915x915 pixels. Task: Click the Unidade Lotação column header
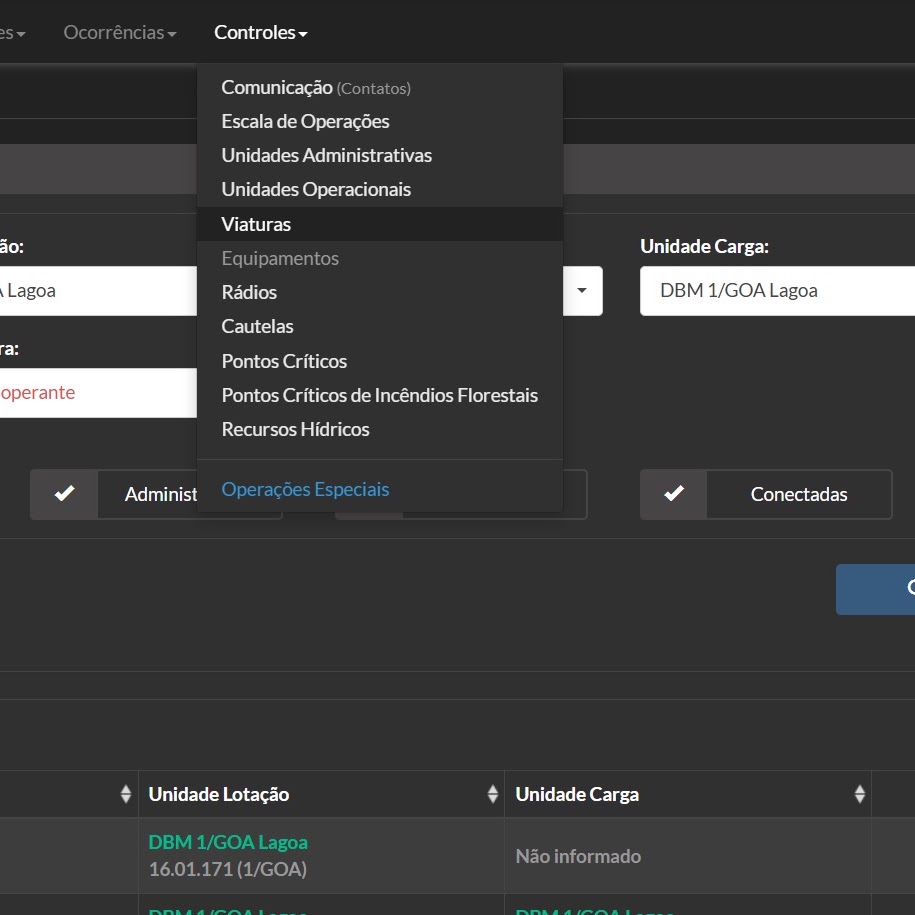321,794
